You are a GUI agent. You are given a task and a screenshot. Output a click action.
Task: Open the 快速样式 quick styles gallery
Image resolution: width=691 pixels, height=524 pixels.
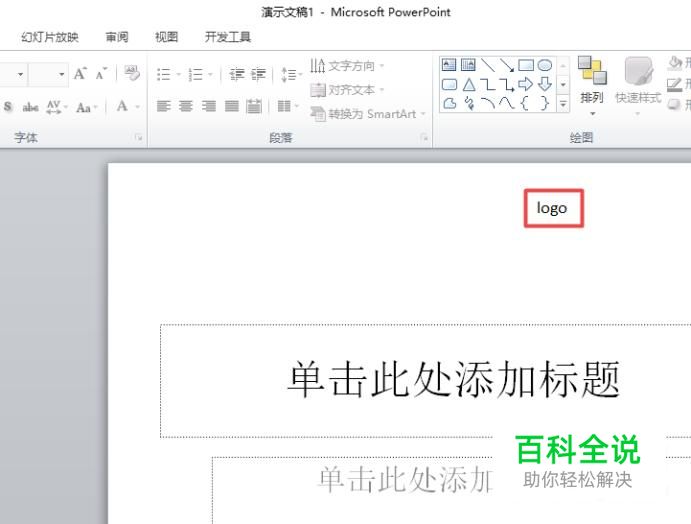click(x=638, y=86)
